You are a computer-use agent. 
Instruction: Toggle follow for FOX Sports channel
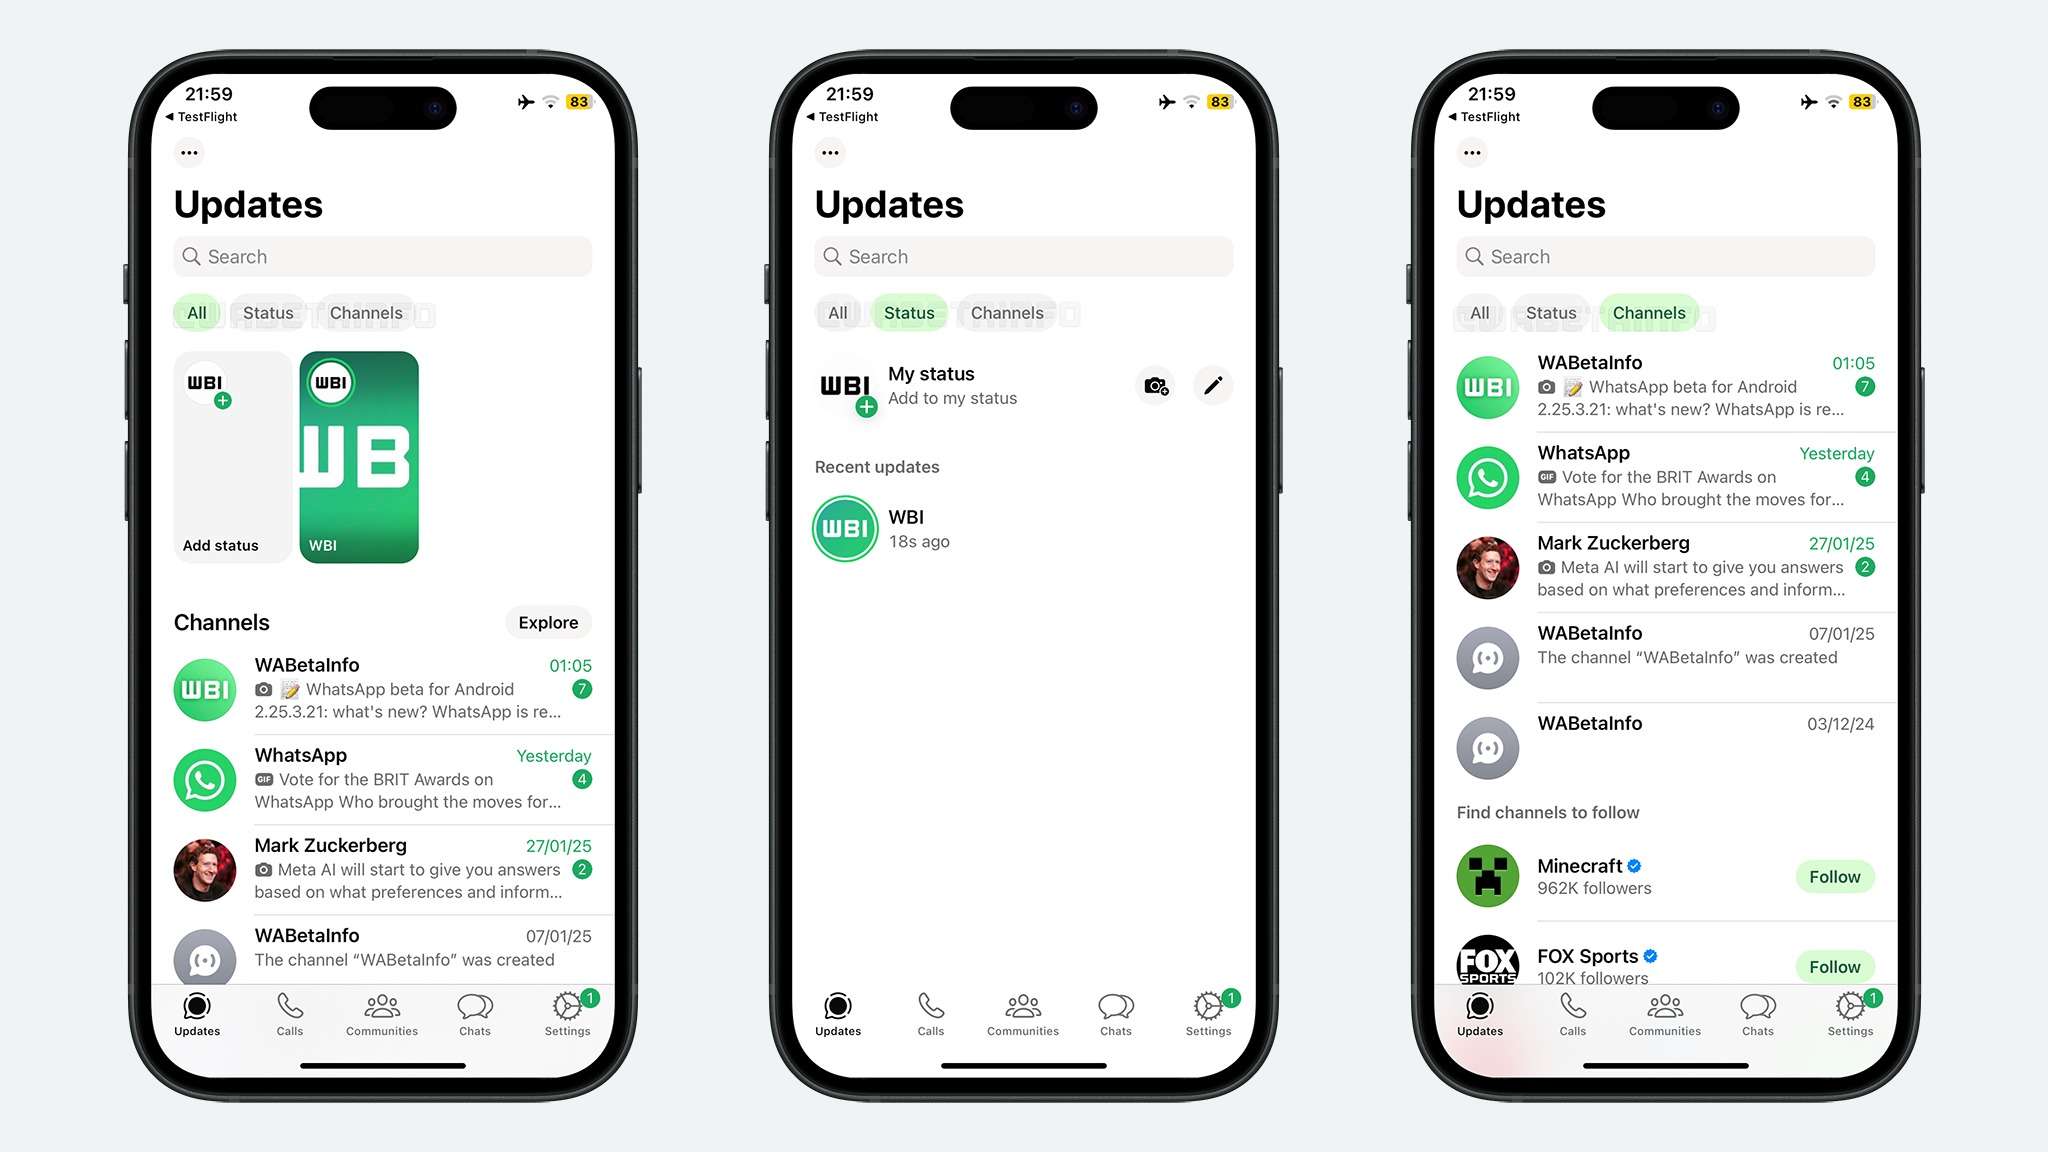coord(1836,966)
